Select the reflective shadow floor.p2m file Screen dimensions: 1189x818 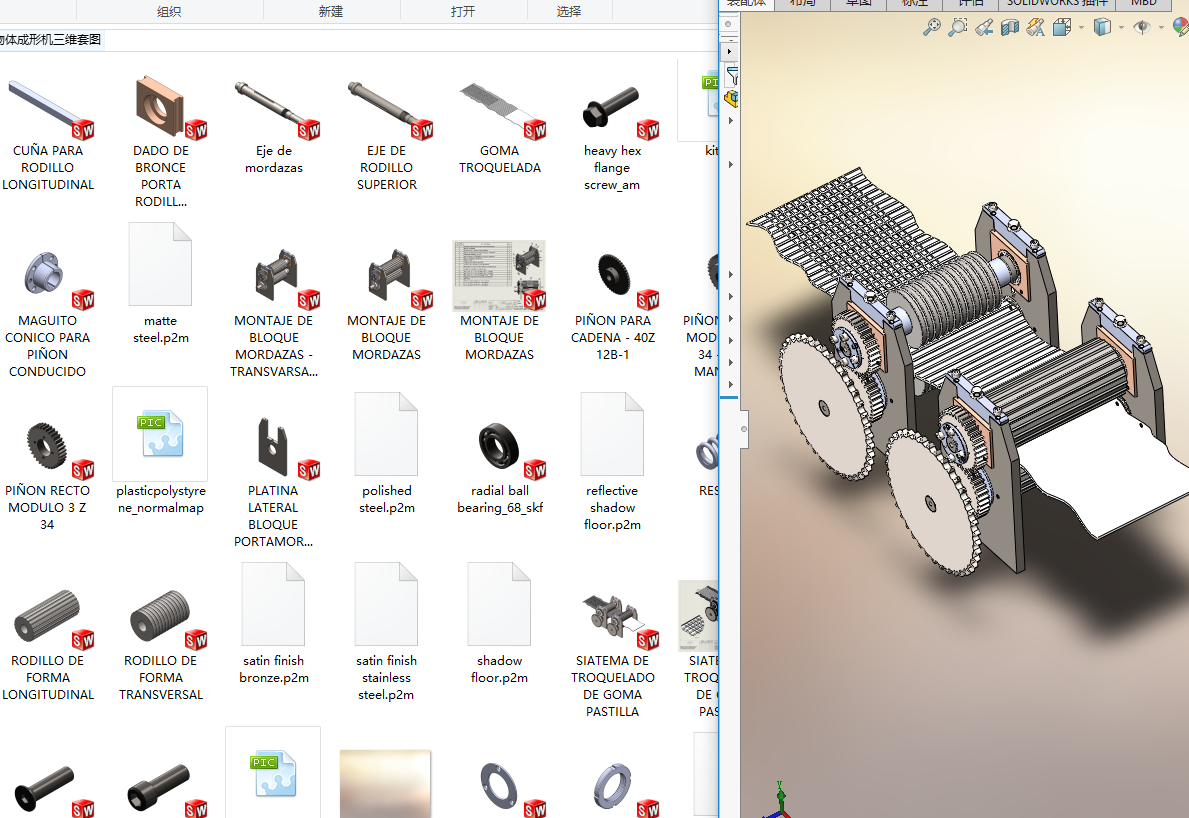[x=613, y=462]
